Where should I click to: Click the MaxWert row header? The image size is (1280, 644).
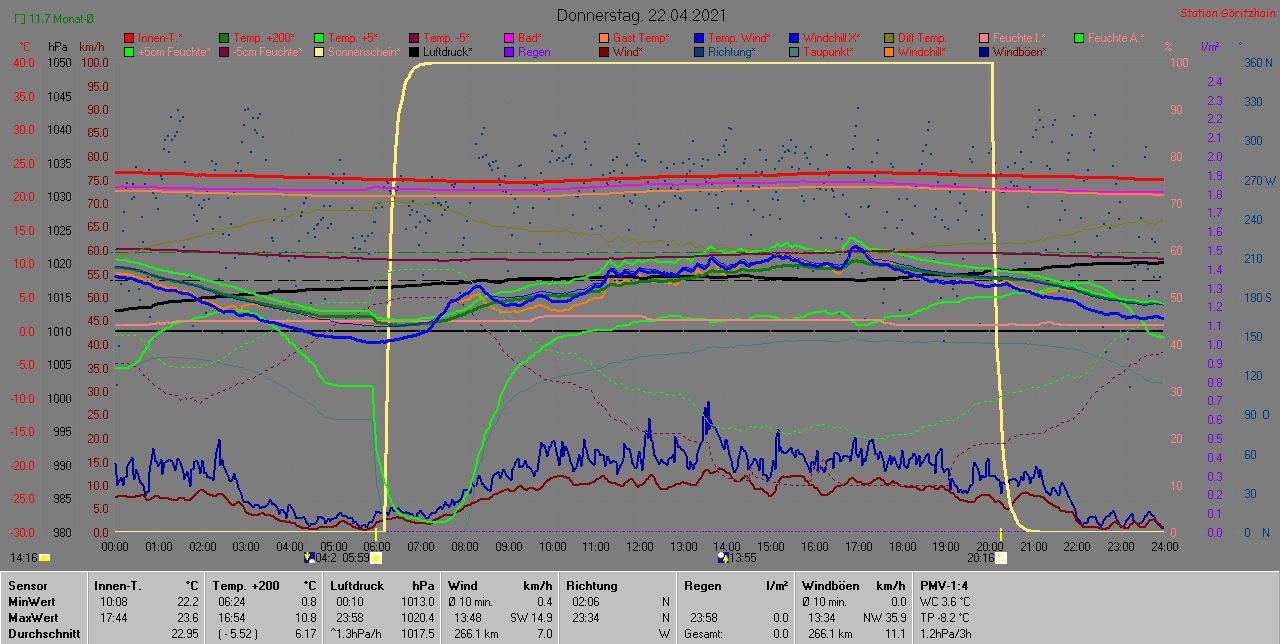32,617
